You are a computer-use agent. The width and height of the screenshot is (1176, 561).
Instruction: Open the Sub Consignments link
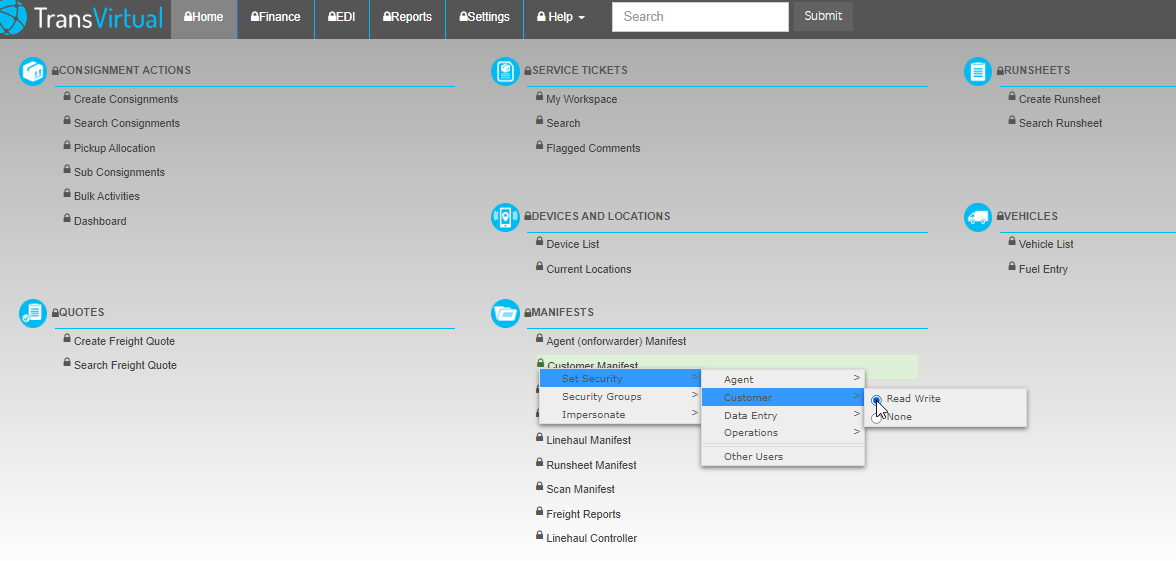[x=119, y=172]
